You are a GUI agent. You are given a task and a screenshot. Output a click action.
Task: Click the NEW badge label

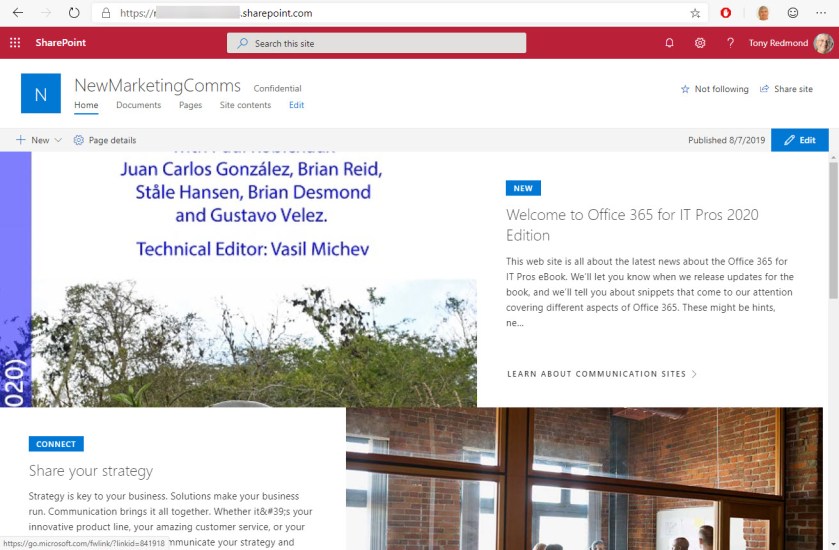coord(523,188)
